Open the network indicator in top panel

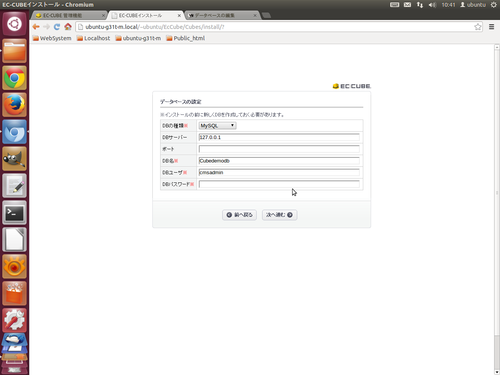(x=420, y=5)
